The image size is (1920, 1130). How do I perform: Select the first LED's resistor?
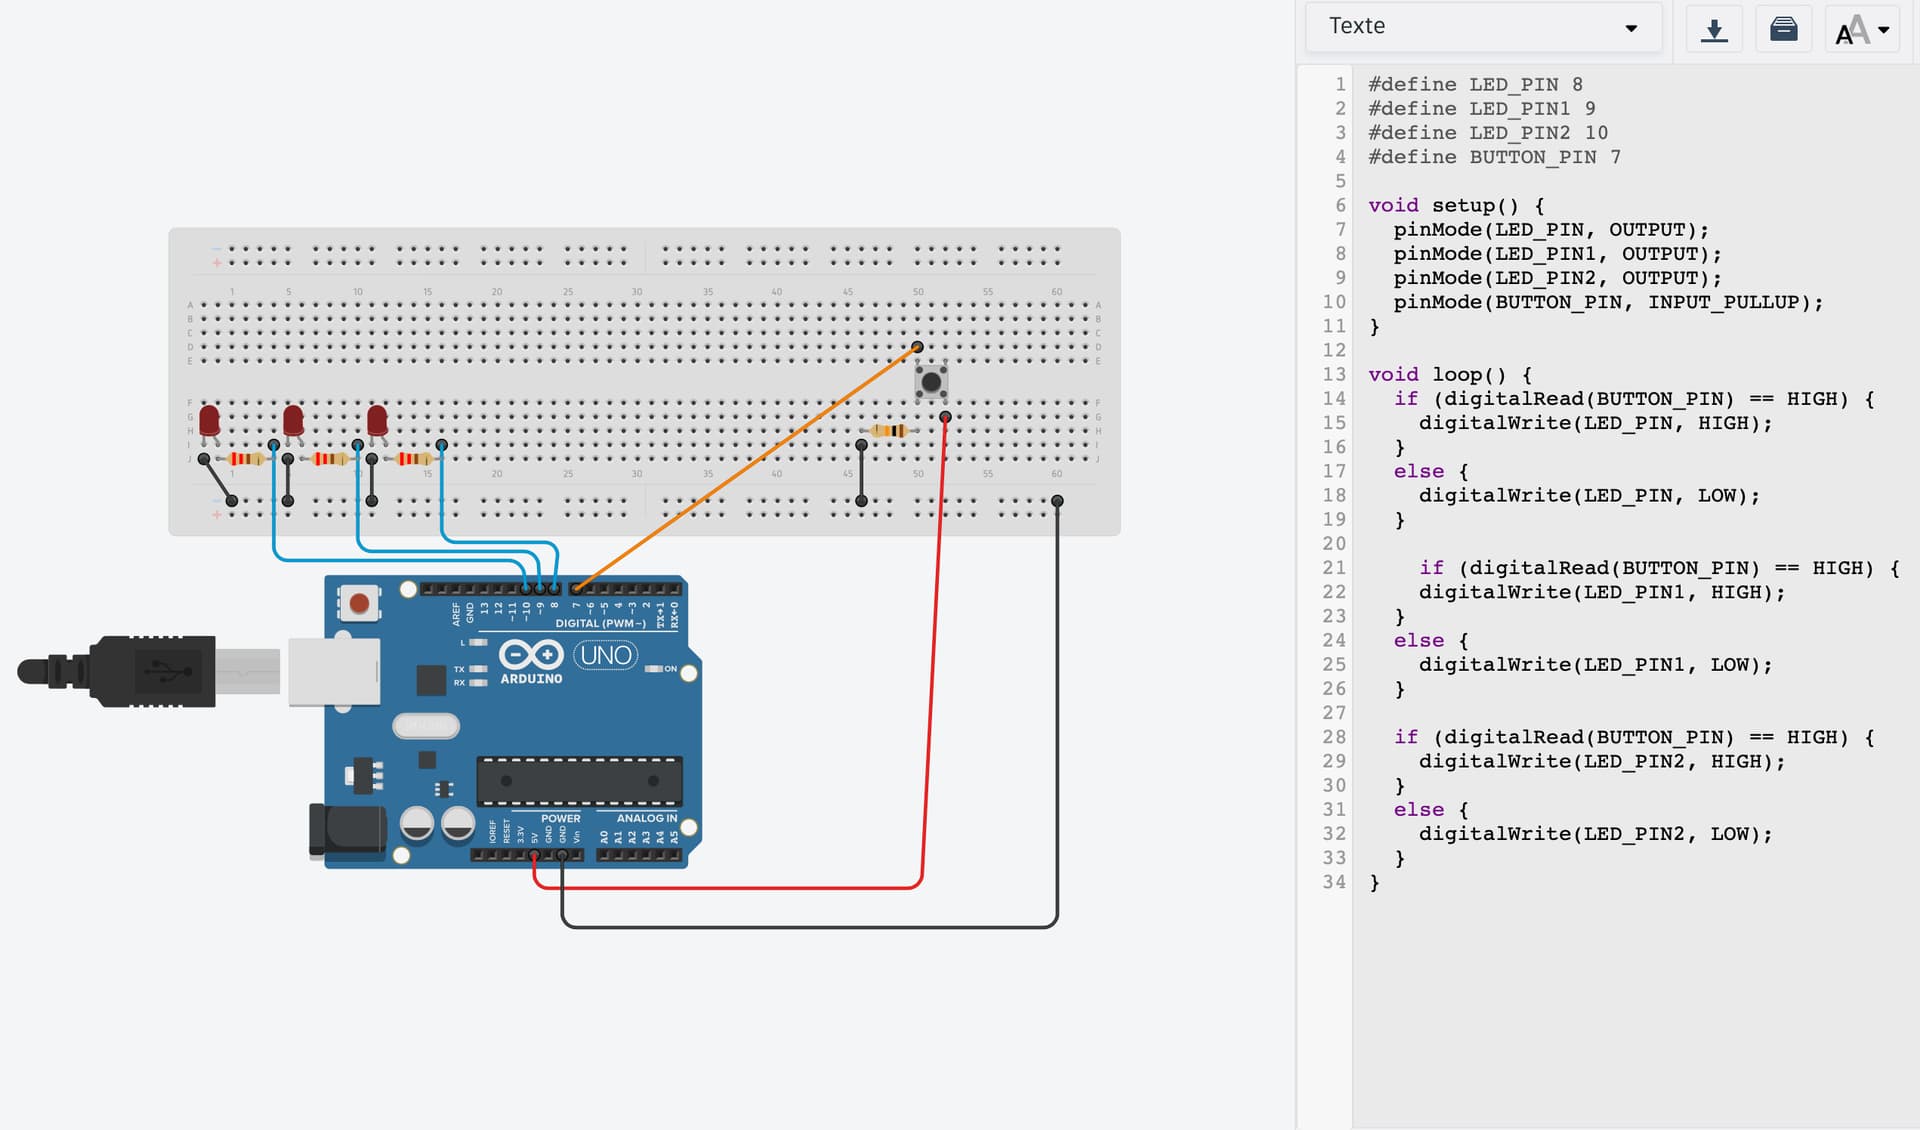pos(245,459)
